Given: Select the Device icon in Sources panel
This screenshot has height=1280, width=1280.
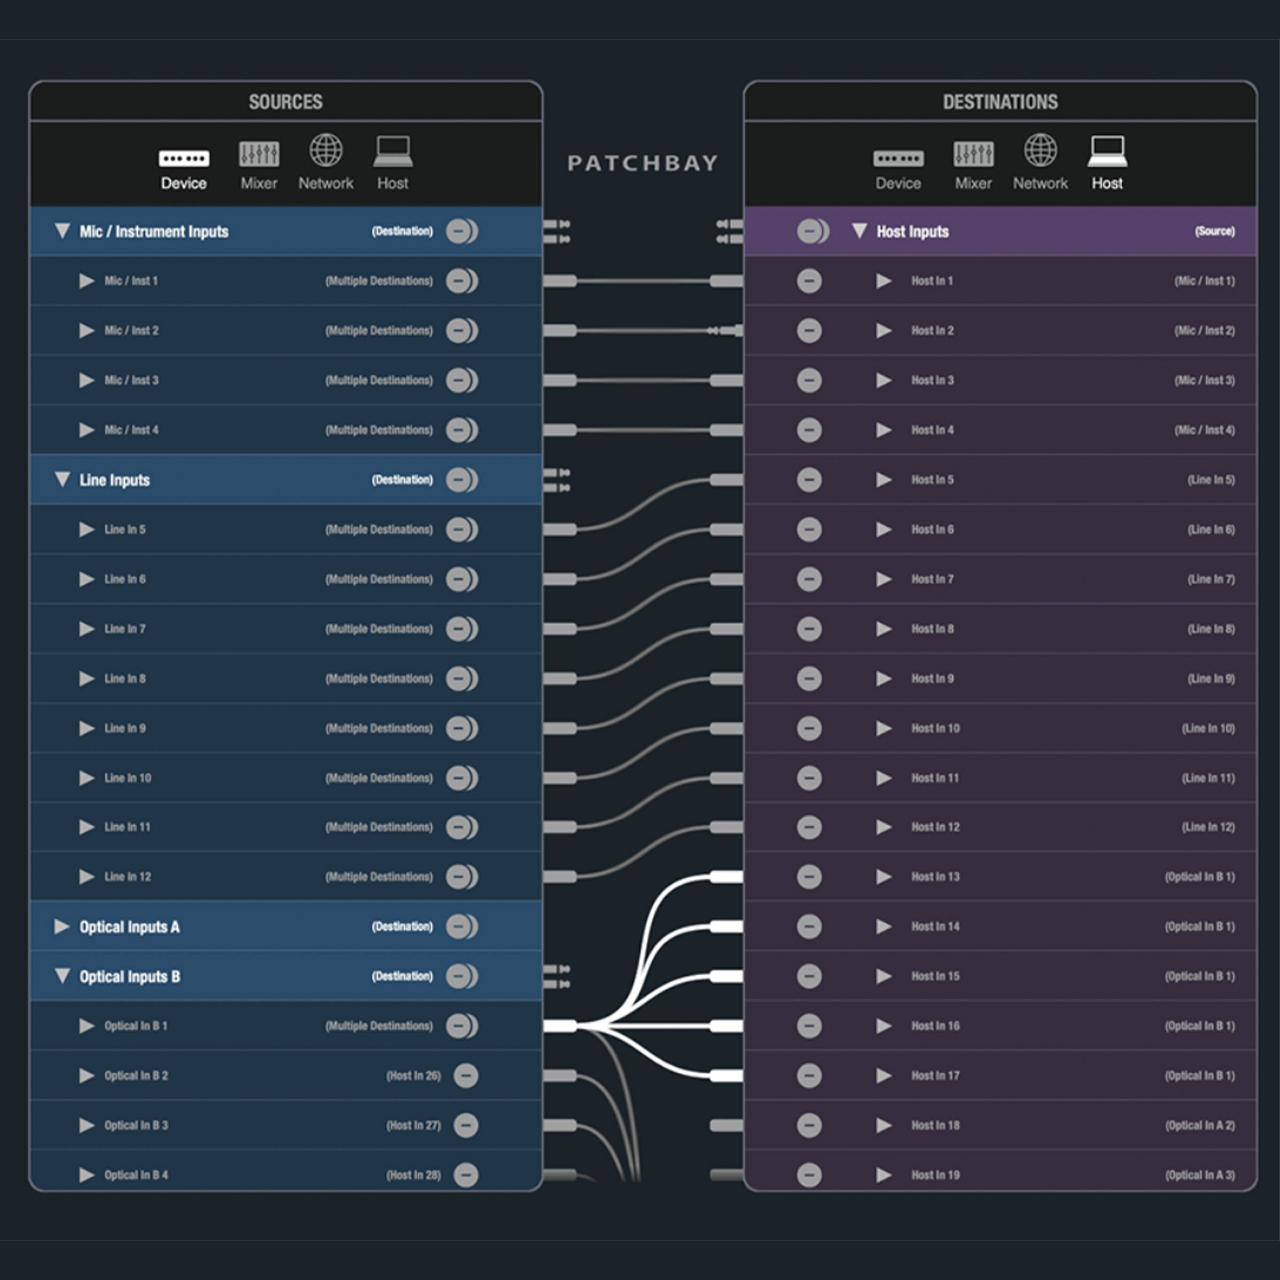Looking at the screenshot, I should (x=184, y=158).
